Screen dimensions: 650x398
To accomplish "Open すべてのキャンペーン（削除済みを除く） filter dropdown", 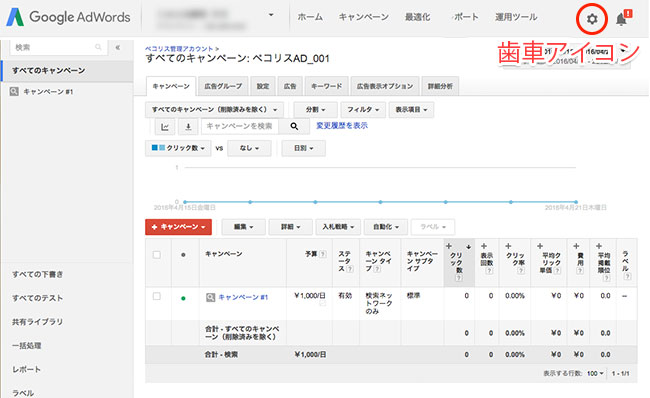I will 214,110.
